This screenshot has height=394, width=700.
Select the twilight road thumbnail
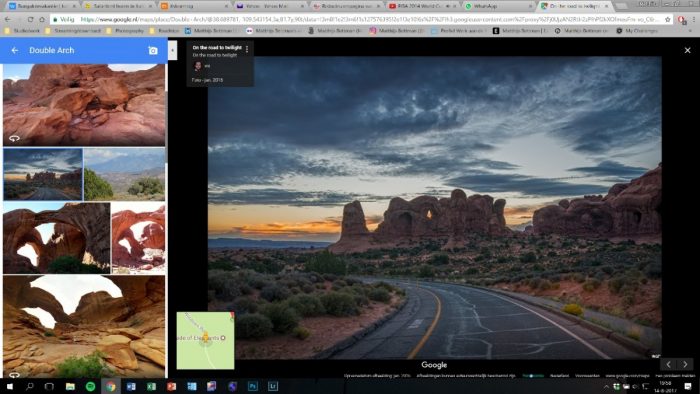(43, 174)
